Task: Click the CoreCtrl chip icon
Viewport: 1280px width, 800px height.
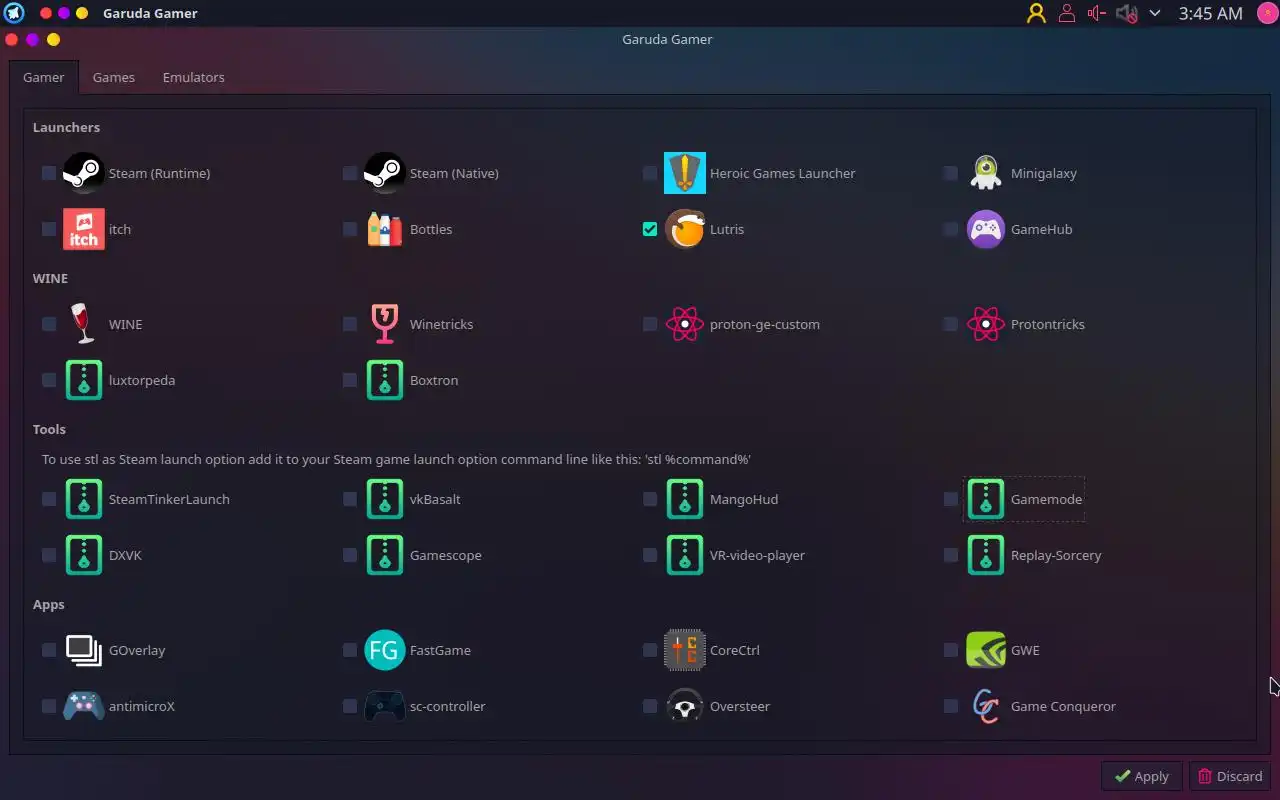Action: coord(685,650)
